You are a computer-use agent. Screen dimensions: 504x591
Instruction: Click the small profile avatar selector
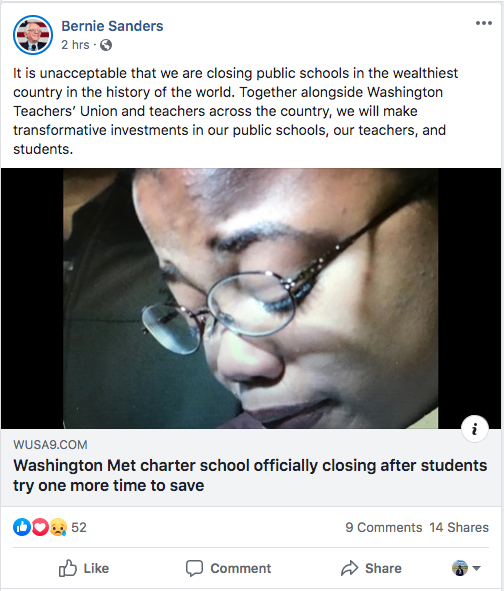click(x=460, y=568)
